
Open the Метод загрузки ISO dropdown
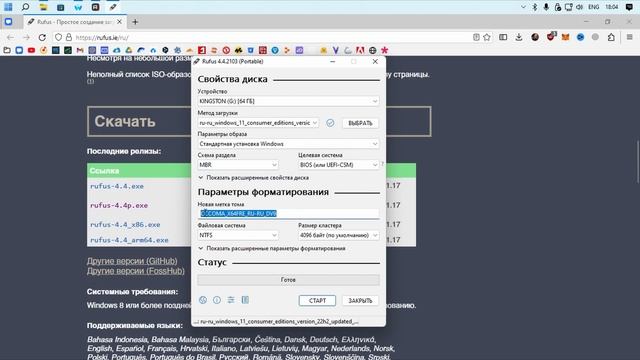[258, 122]
